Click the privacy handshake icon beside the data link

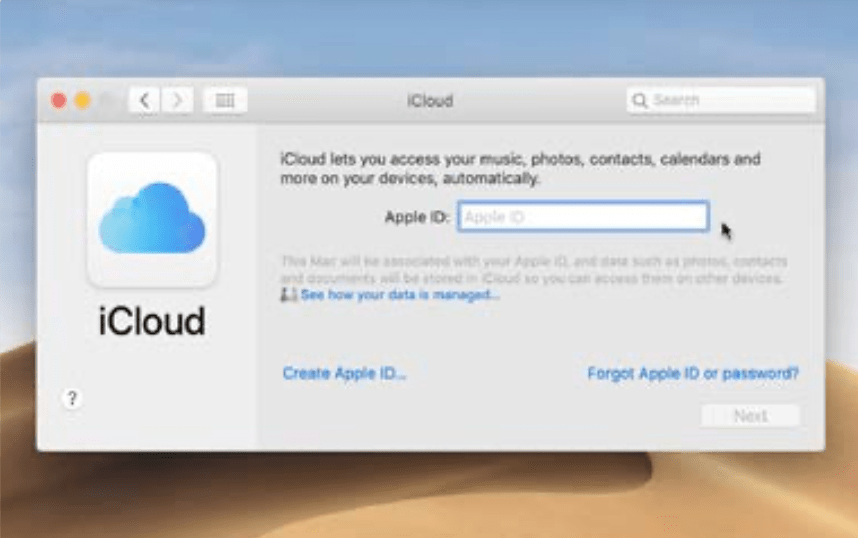coord(288,294)
